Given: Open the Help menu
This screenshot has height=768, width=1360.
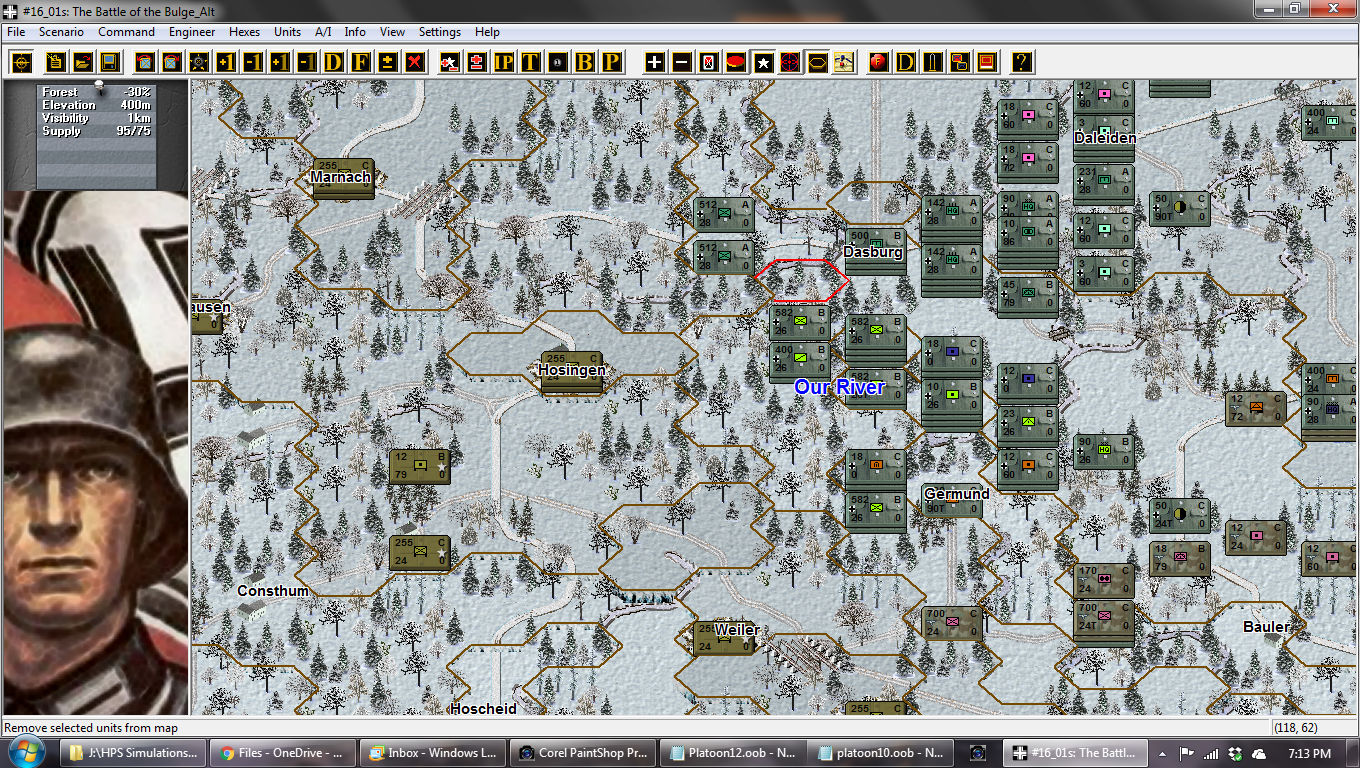Looking at the screenshot, I should [x=487, y=32].
